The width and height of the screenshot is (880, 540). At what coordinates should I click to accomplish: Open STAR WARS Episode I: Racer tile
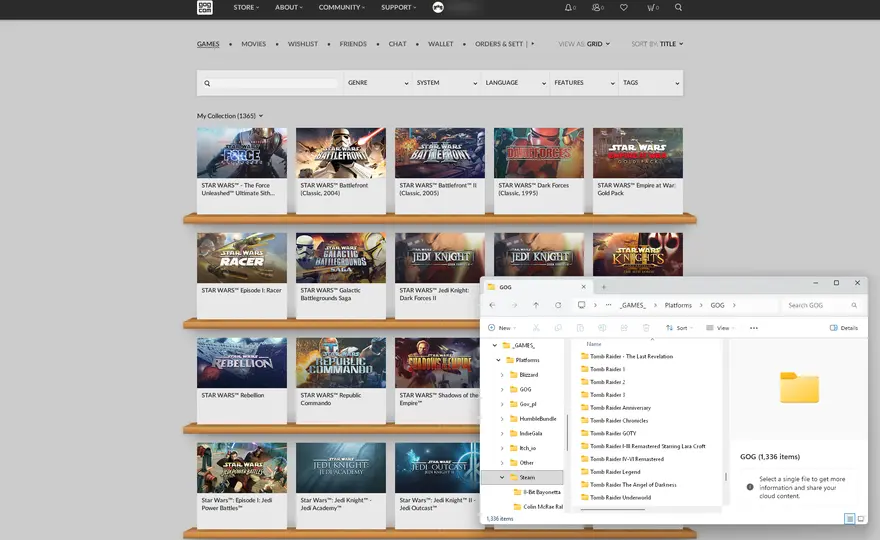click(x=242, y=274)
